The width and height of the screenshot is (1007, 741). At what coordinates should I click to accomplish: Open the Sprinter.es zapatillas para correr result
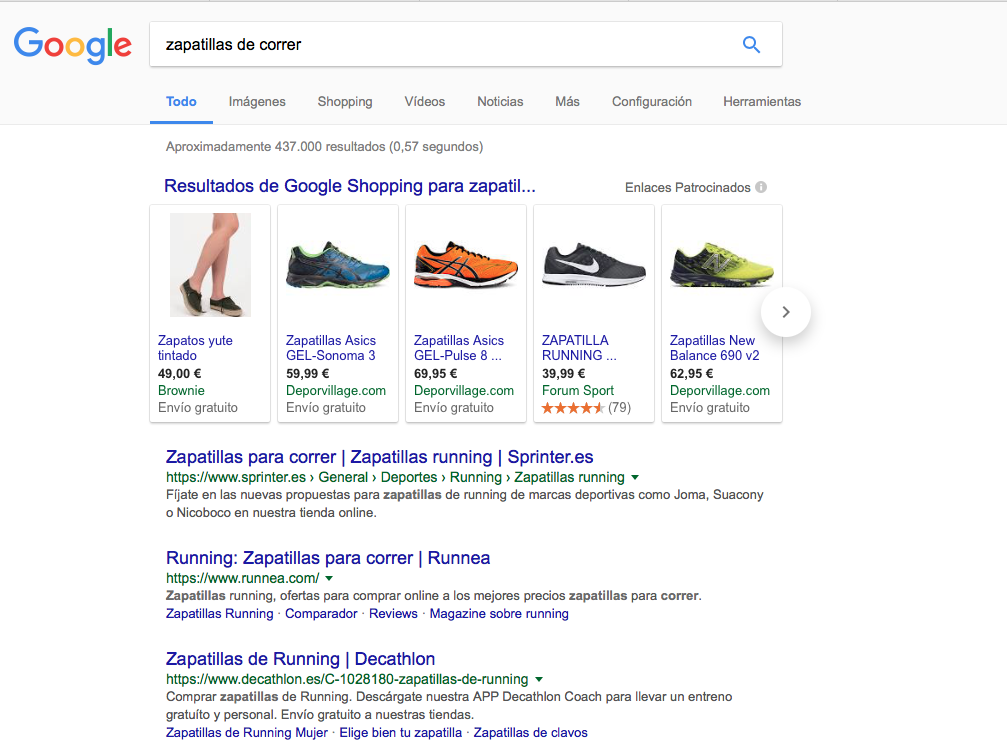(x=379, y=457)
